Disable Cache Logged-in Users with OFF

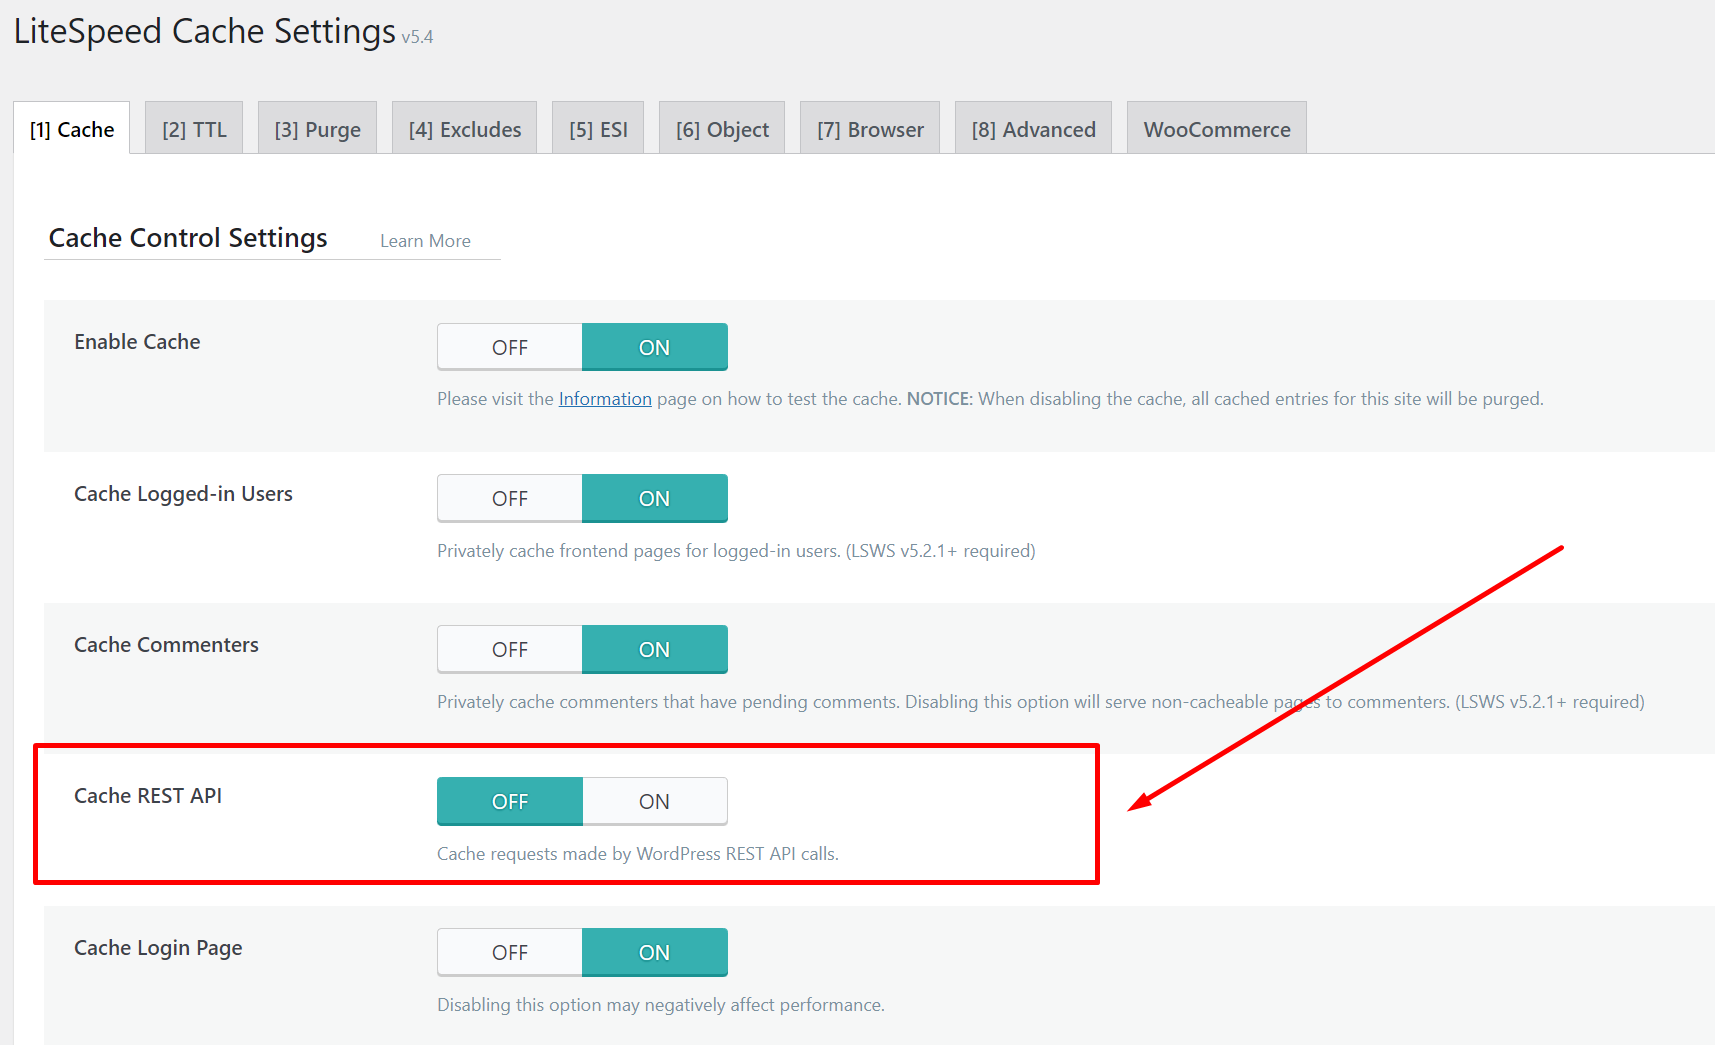[x=510, y=498]
